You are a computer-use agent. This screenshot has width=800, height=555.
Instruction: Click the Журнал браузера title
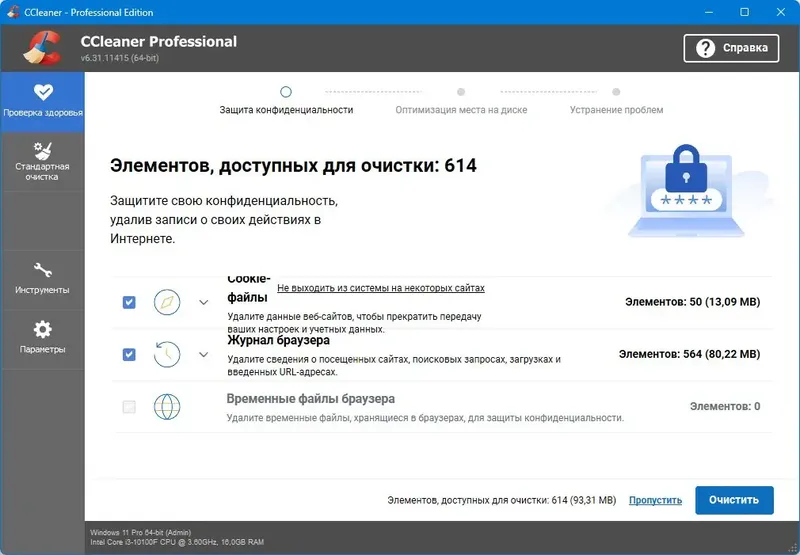(279, 340)
